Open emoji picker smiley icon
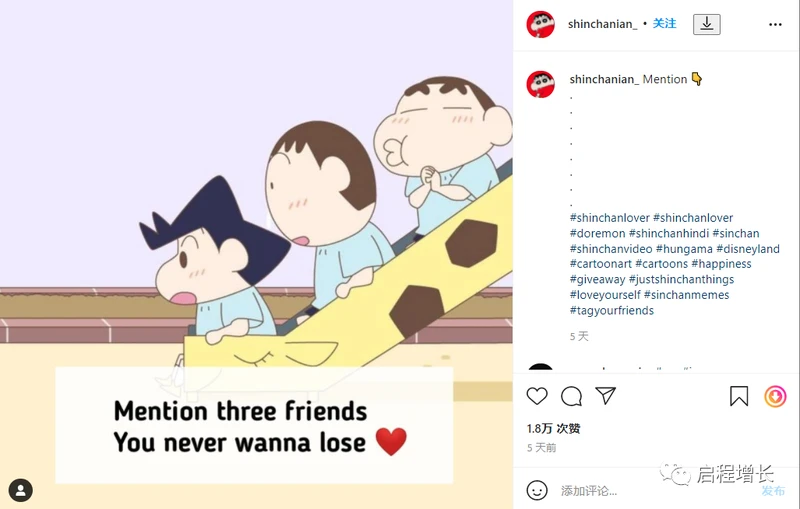 pos(537,490)
